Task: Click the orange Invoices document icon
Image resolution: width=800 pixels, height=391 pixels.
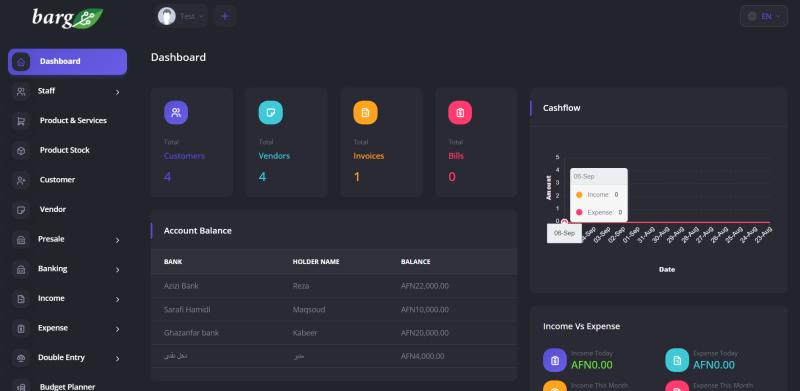Action: pyautogui.click(x=365, y=113)
